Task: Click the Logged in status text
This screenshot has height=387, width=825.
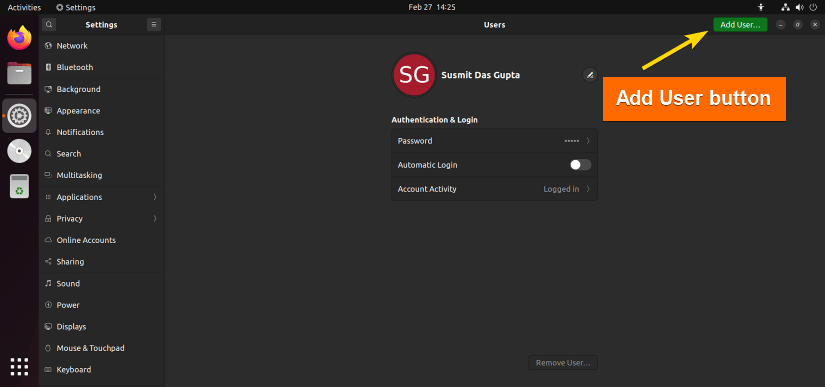Action: [x=561, y=189]
